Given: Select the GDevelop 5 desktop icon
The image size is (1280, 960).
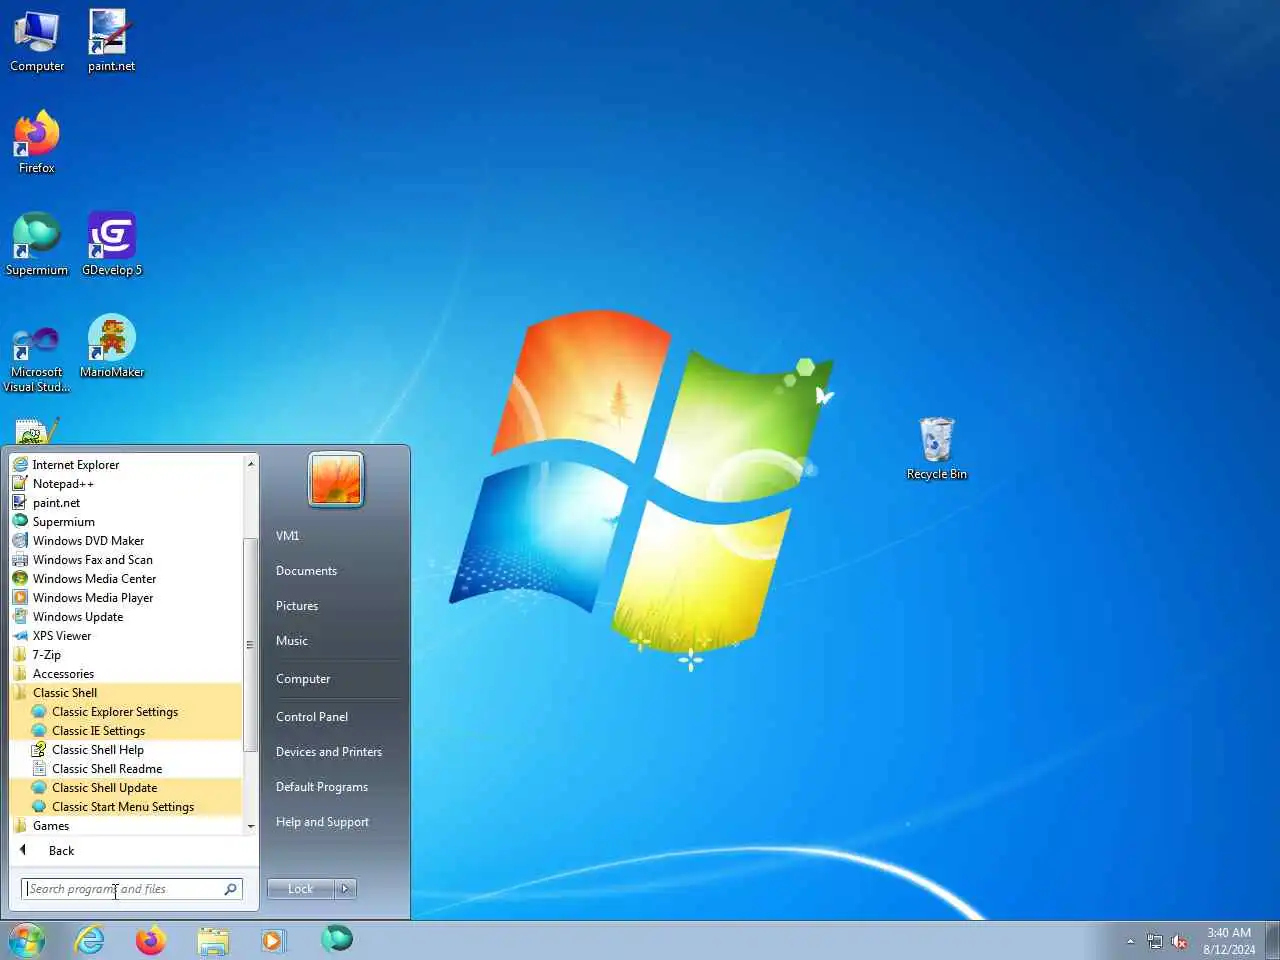Looking at the screenshot, I should pyautogui.click(x=112, y=245).
